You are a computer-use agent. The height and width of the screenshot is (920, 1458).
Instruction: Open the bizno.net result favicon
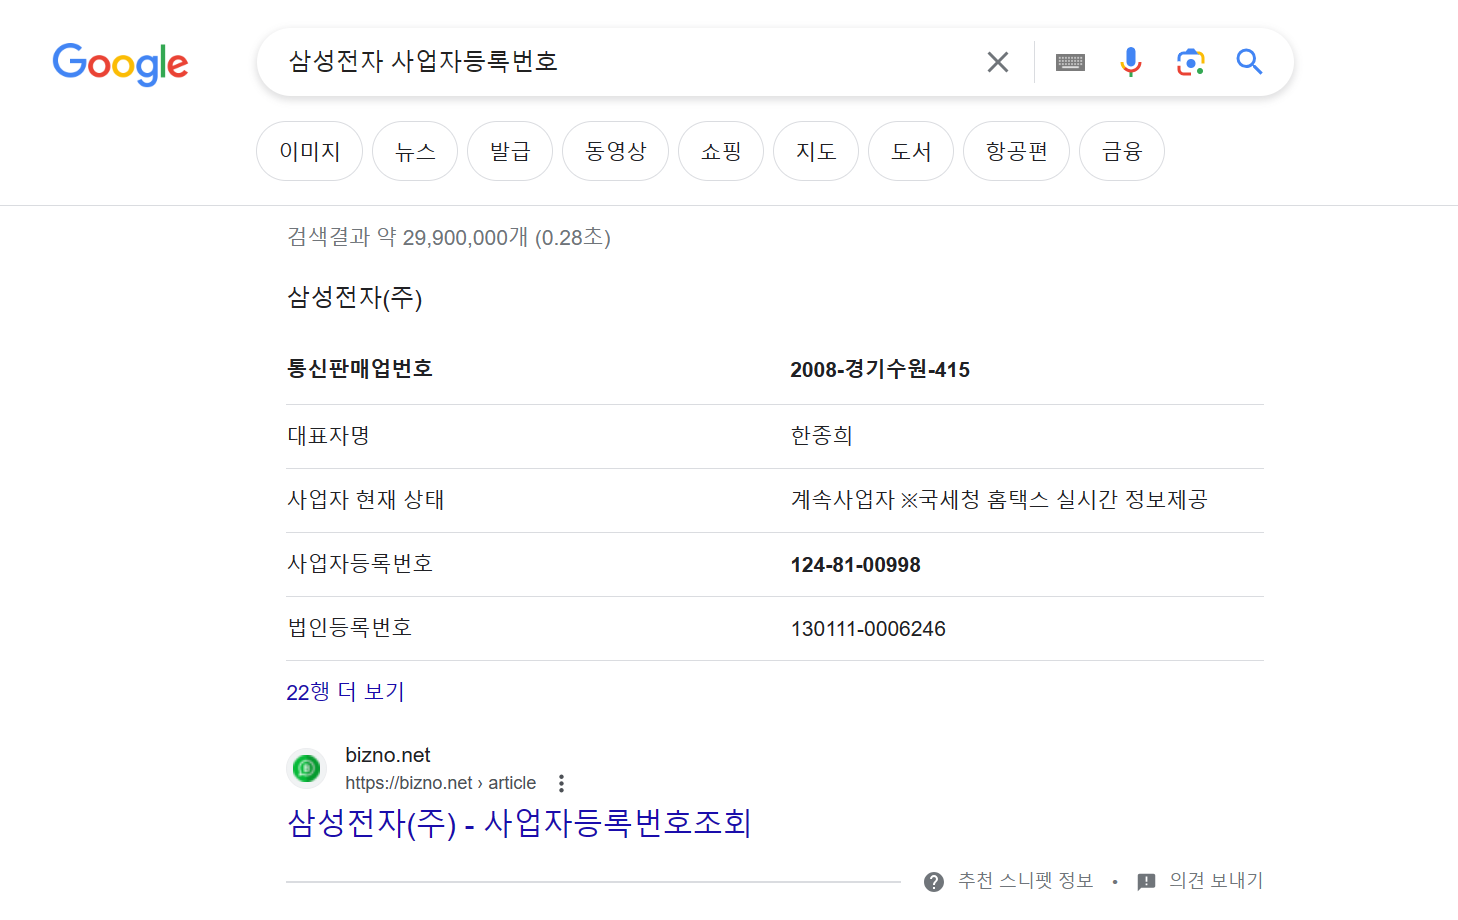point(307,768)
